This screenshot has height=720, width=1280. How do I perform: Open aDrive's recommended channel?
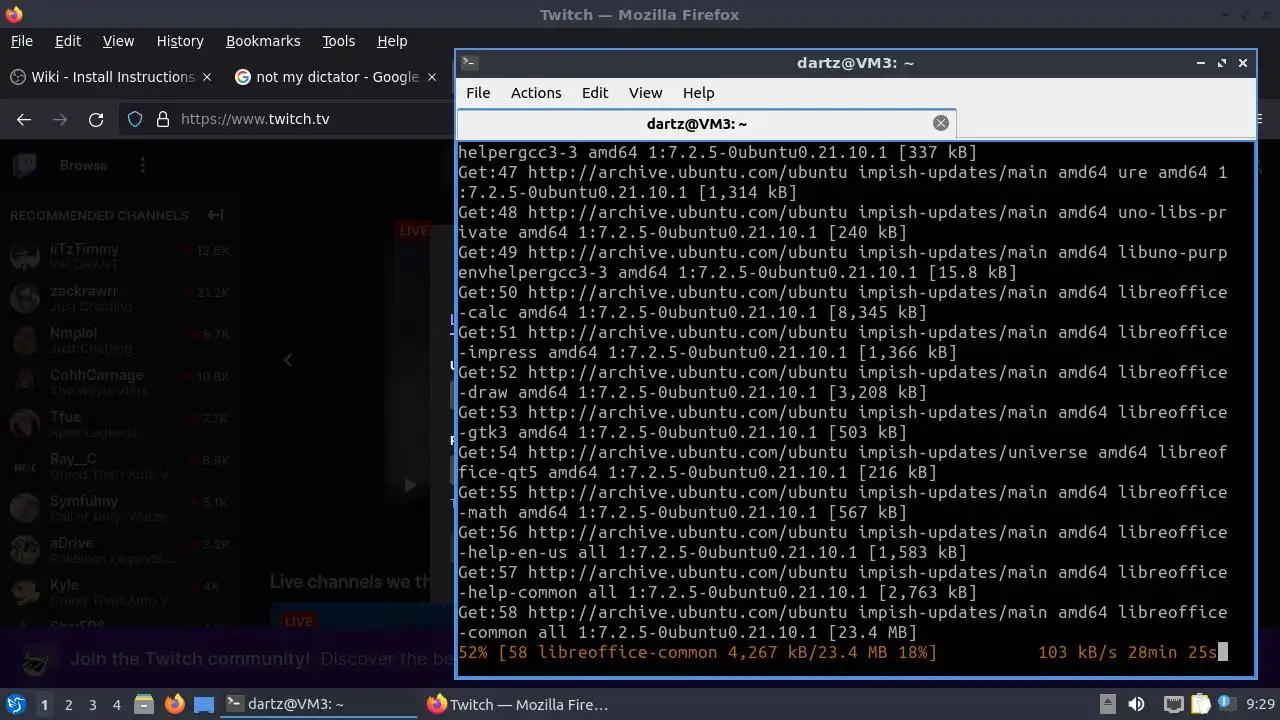tap(120, 550)
